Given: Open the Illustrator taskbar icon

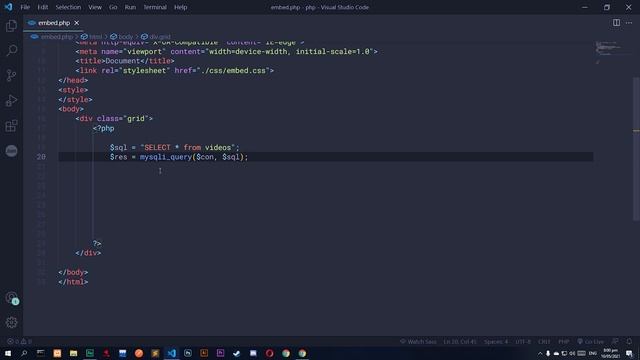Looking at the screenshot, I should click(204, 353).
